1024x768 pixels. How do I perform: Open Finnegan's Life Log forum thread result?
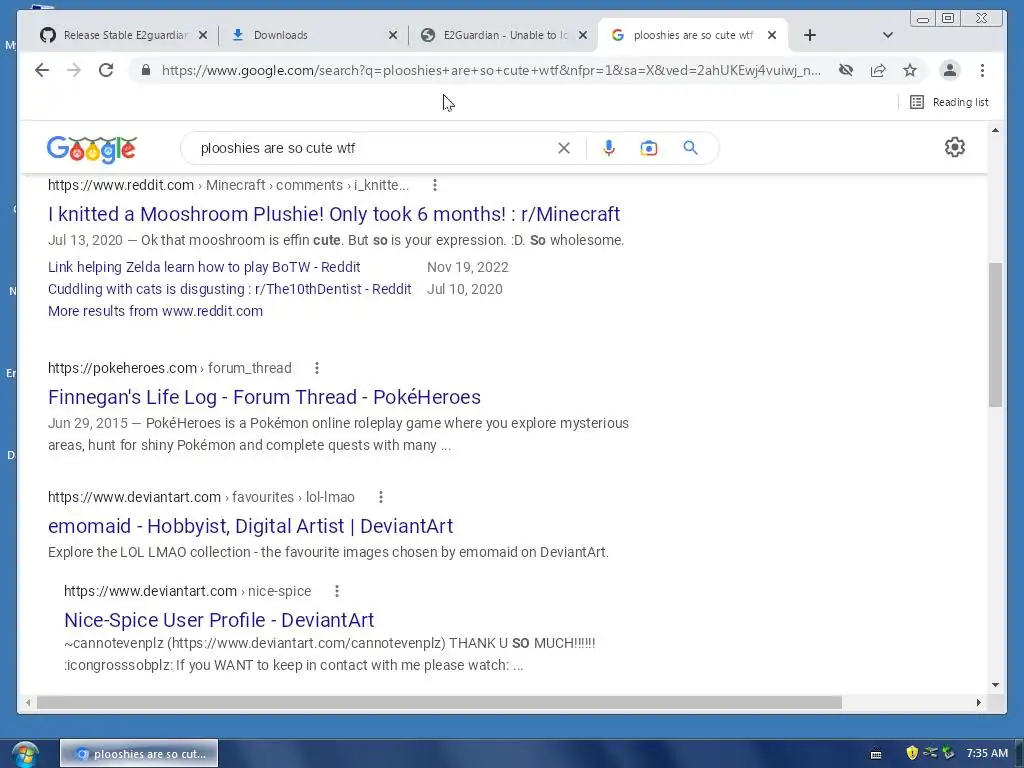pyautogui.click(x=264, y=397)
